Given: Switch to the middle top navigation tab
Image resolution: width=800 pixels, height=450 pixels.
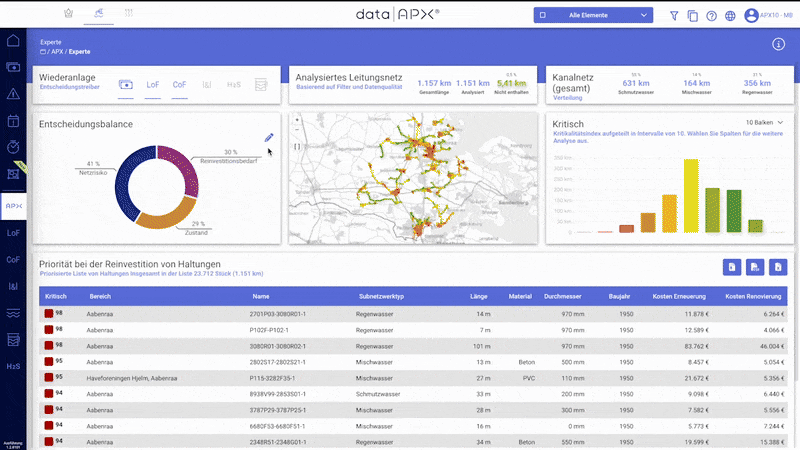Looking at the screenshot, I should point(97,15).
